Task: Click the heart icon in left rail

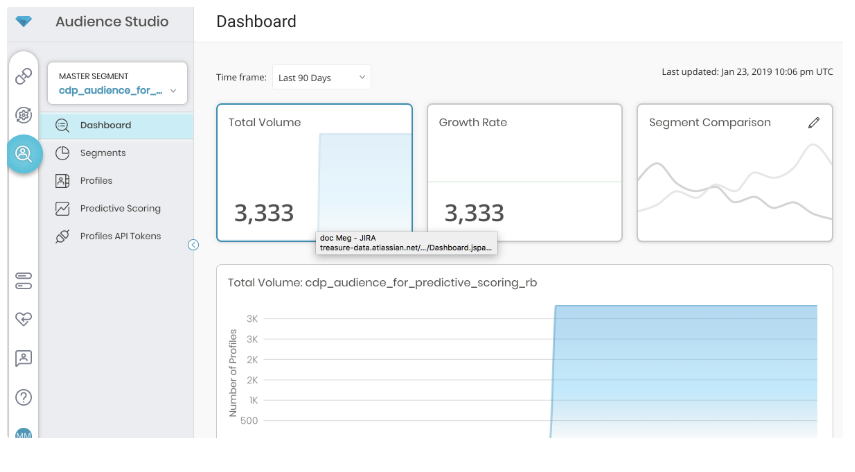Action: coord(23,319)
